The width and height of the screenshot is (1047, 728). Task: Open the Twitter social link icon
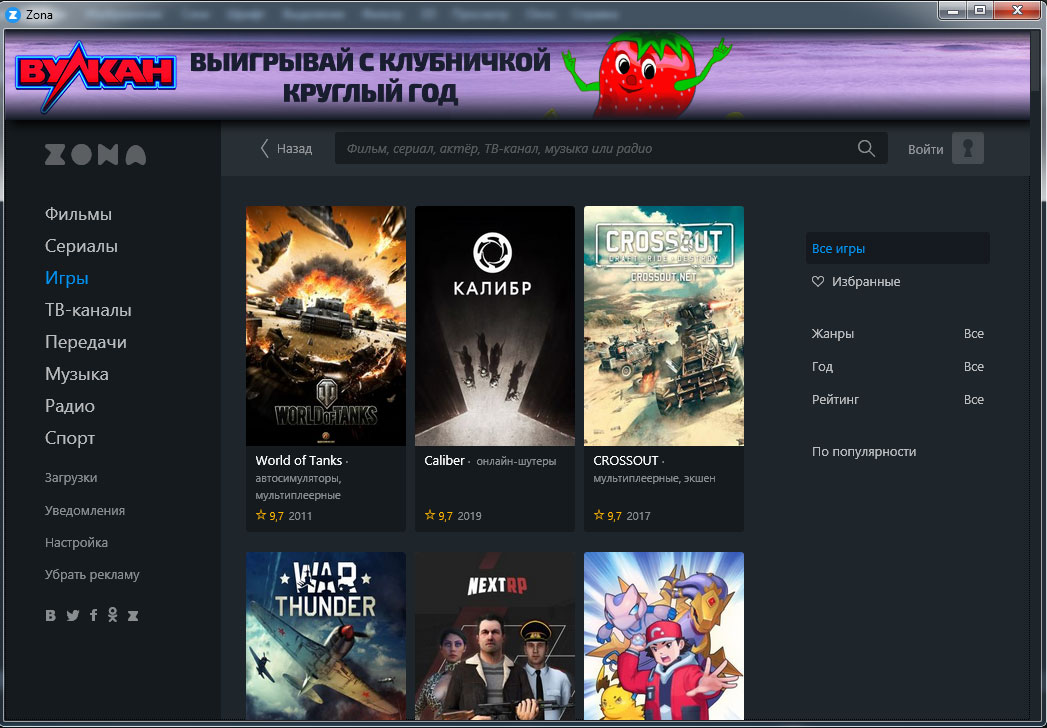73,615
